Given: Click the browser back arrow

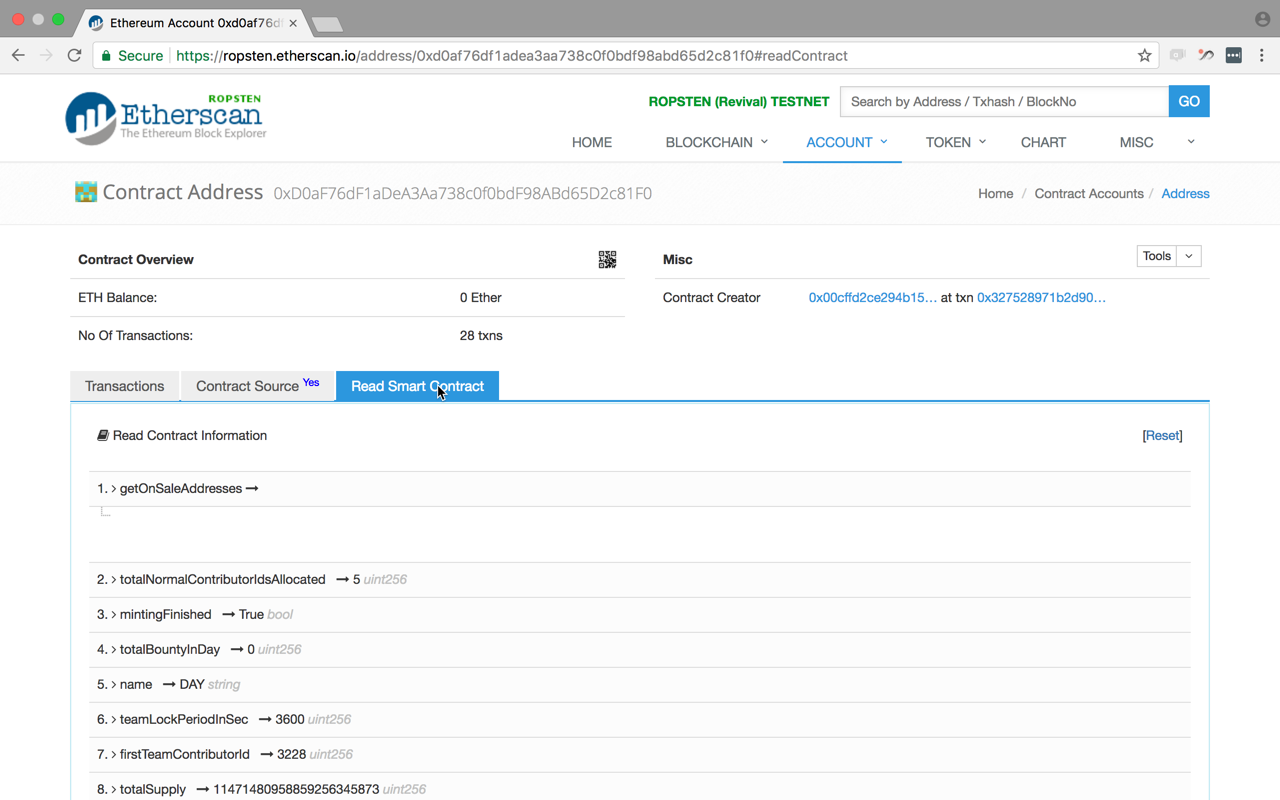Looking at the screenshot, I should tap(18, 56).
